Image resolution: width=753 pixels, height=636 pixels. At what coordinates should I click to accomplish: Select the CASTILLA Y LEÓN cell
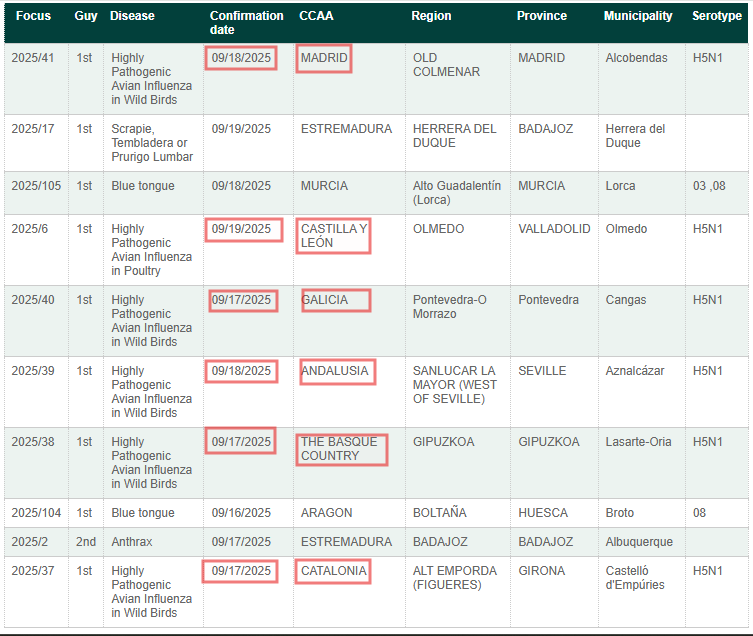point(334,236)
